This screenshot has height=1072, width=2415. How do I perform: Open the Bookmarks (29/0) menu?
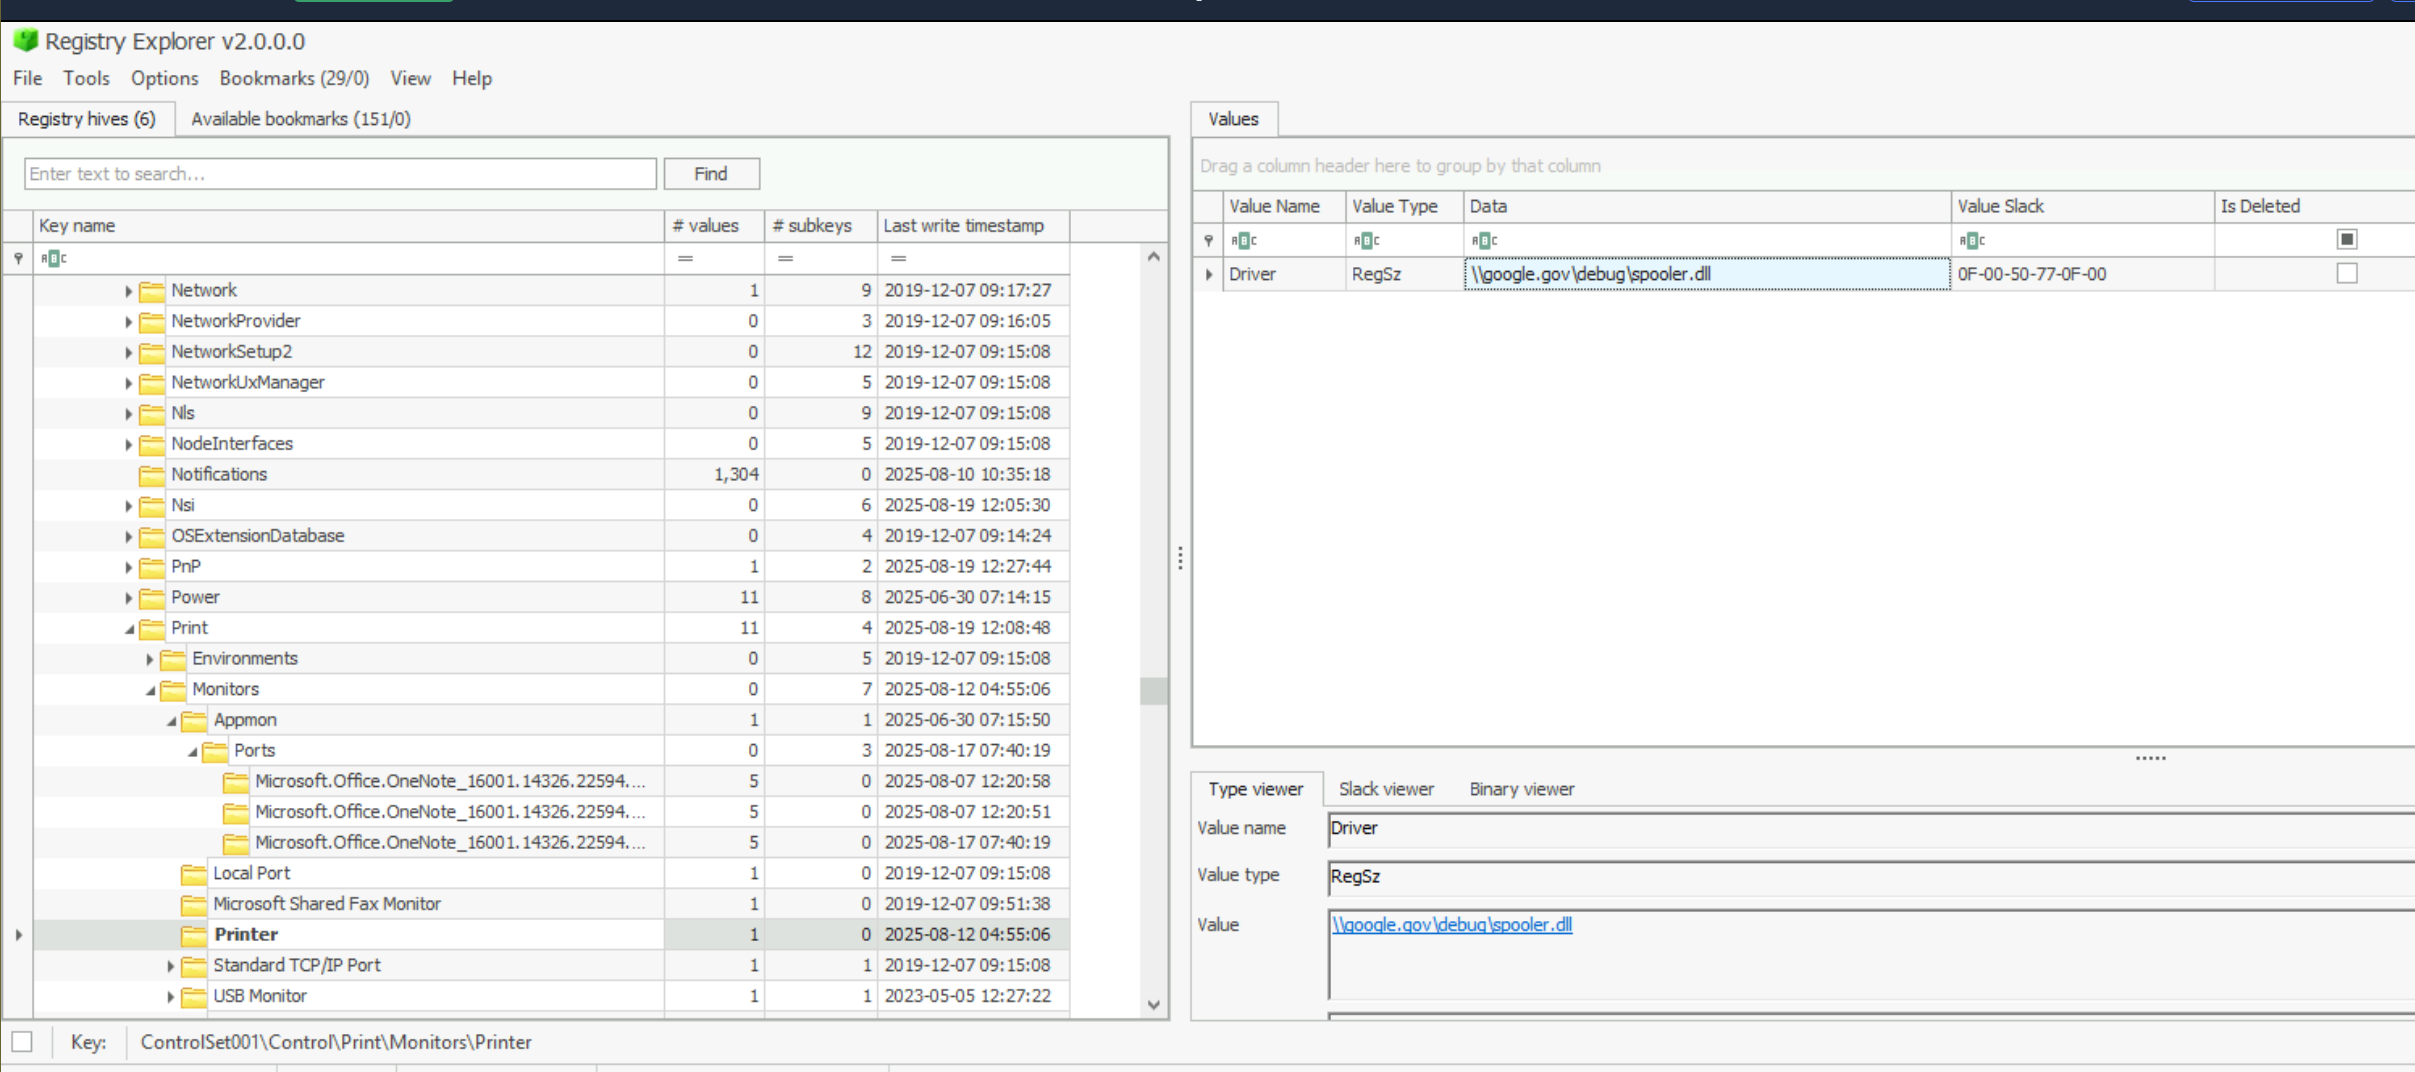pyautogui.click(x=294, y=78)
